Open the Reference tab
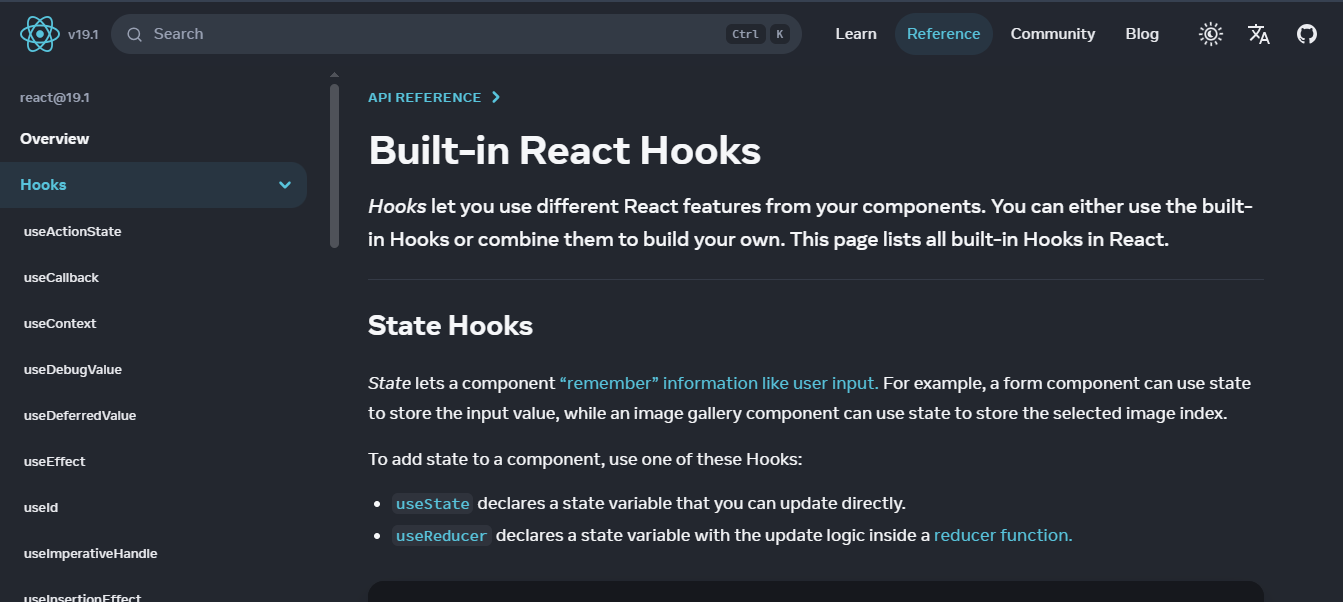Viewport: 1343px width, 602px height. point(943,34)
